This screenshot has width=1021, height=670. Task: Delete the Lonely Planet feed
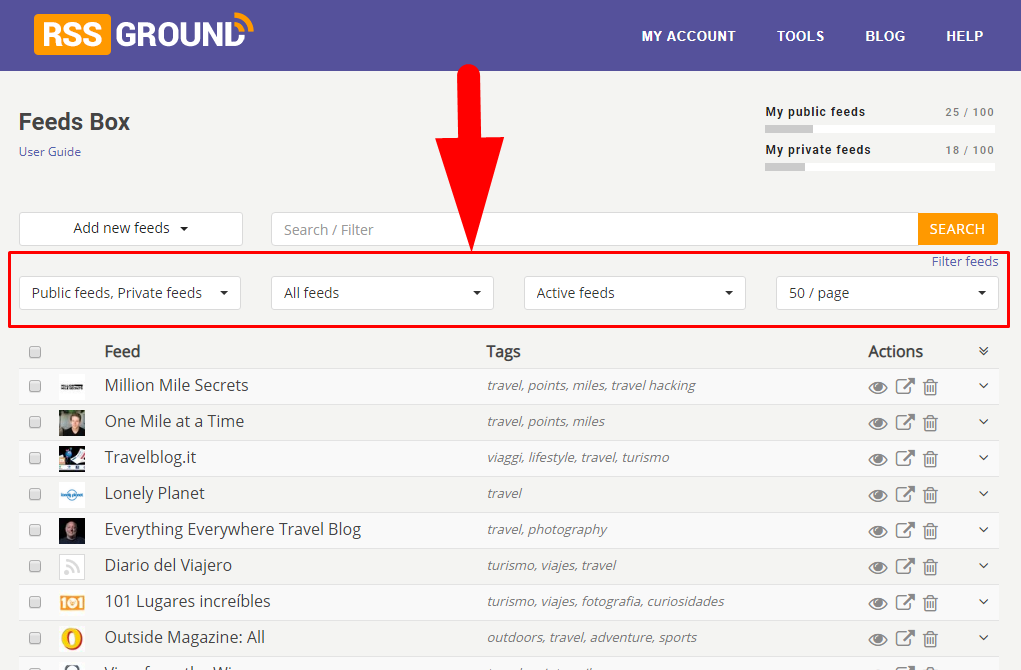click(x=930, y=495)
